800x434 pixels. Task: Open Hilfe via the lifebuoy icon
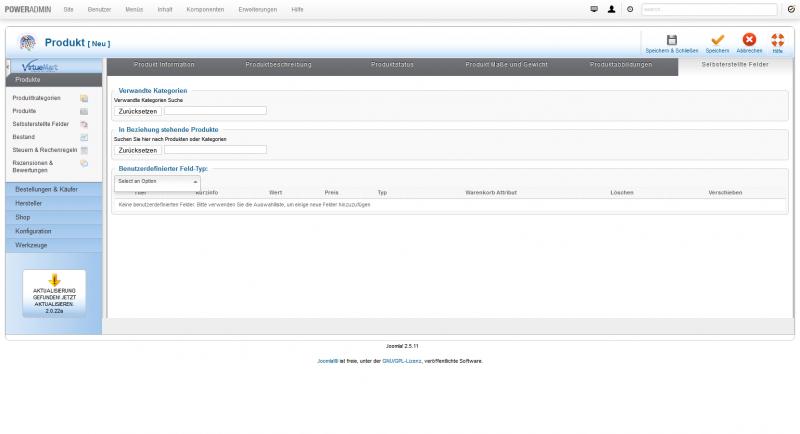pos(777,40)
